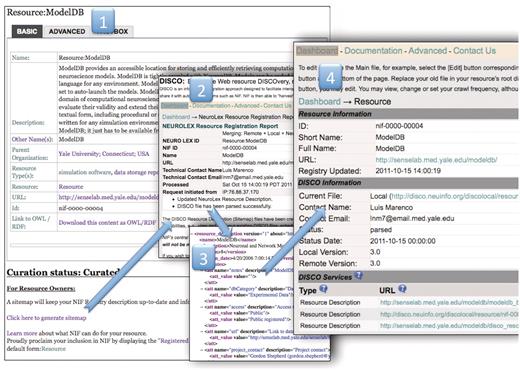Click the 'Resource Type(s):' label link
This screenshot has height=370, width=520.
[24, 172]
